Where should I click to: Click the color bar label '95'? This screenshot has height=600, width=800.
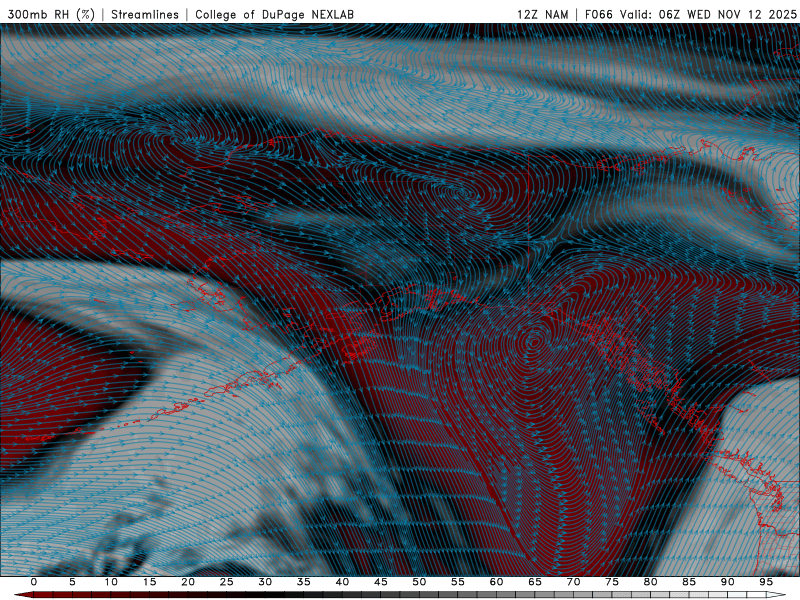[766, 582]
